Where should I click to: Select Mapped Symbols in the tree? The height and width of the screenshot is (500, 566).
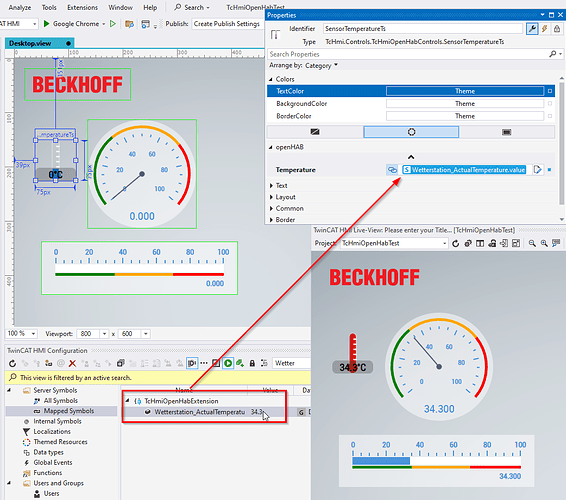[69, 411]
